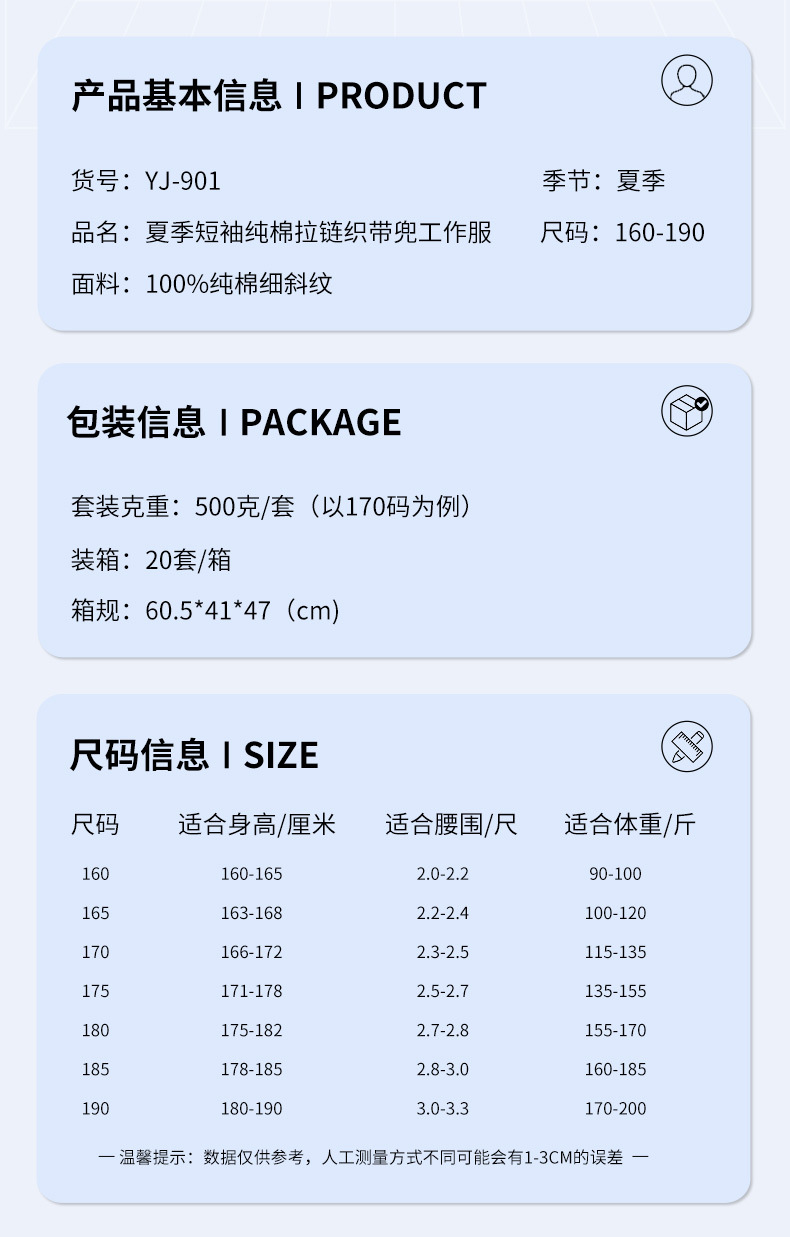Click the 适合腰围/尺 column header
The width and height of the screenshot is (790, 1237).
click(451, 825)
